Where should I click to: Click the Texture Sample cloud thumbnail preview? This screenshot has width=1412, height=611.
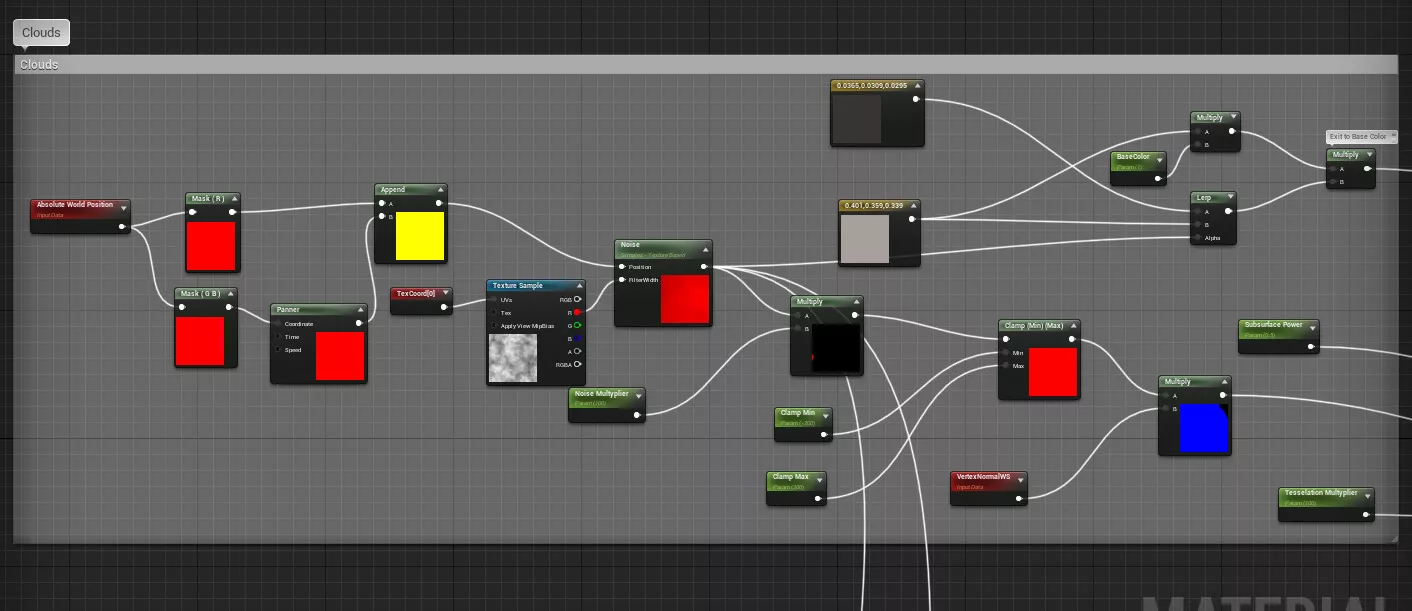[x=513, y=358]
